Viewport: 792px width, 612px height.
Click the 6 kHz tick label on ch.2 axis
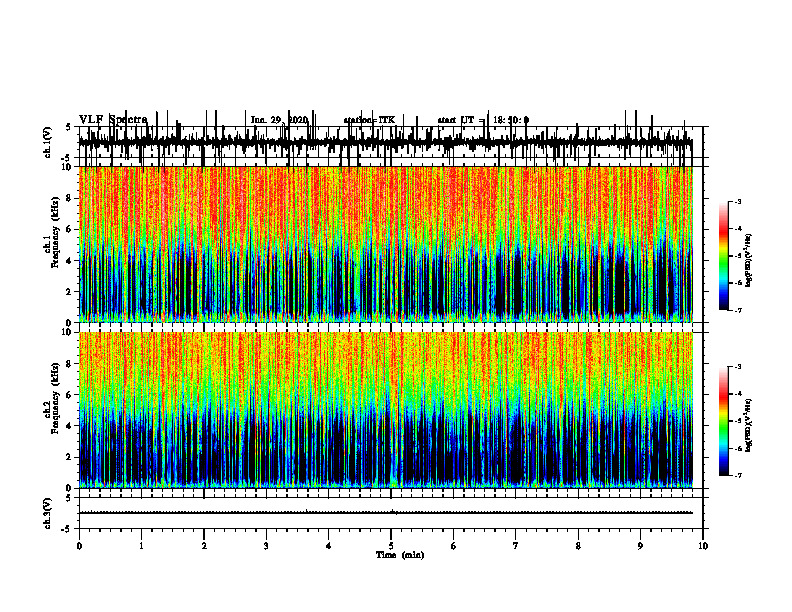click(70, 395)
